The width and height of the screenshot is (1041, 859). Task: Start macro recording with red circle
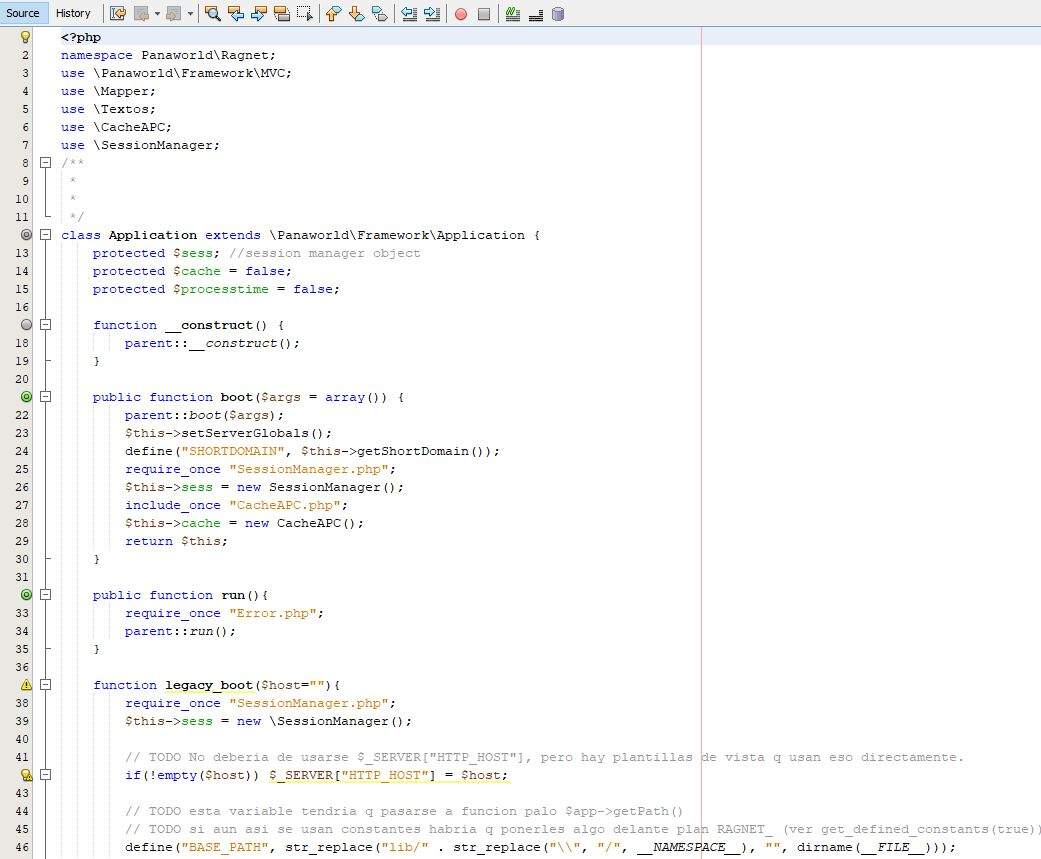tap(461, 14)
